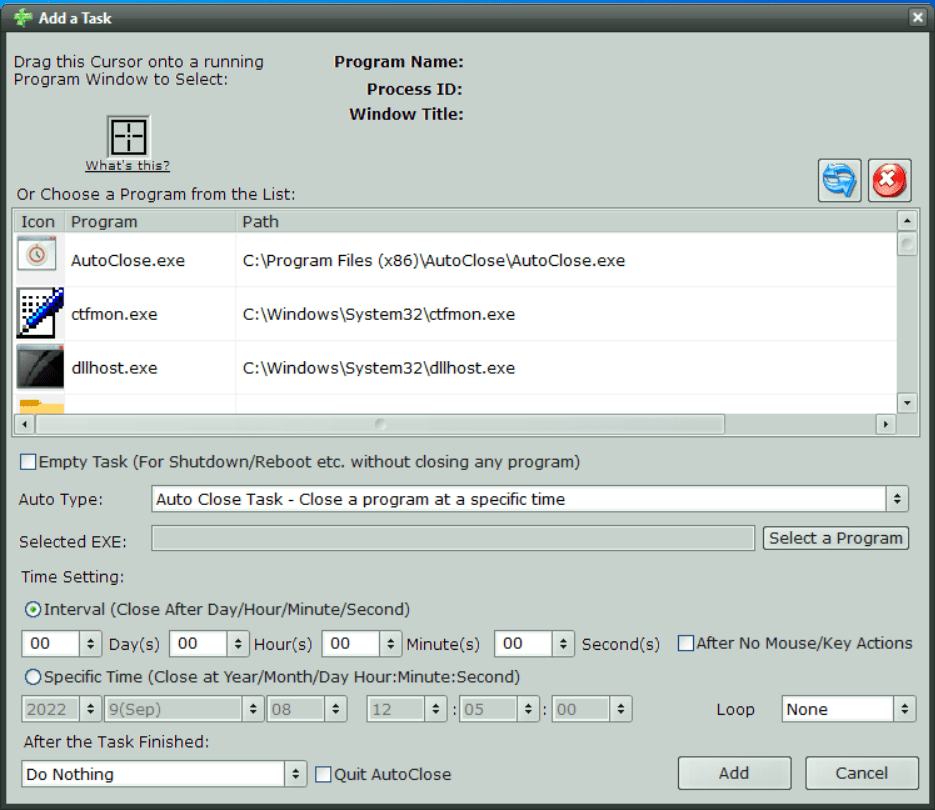Image resolution: width=935 pixels, height=810 pixels.
Task: Click the Minute(s) interval stepper arrows
Action: coord(391,644)
